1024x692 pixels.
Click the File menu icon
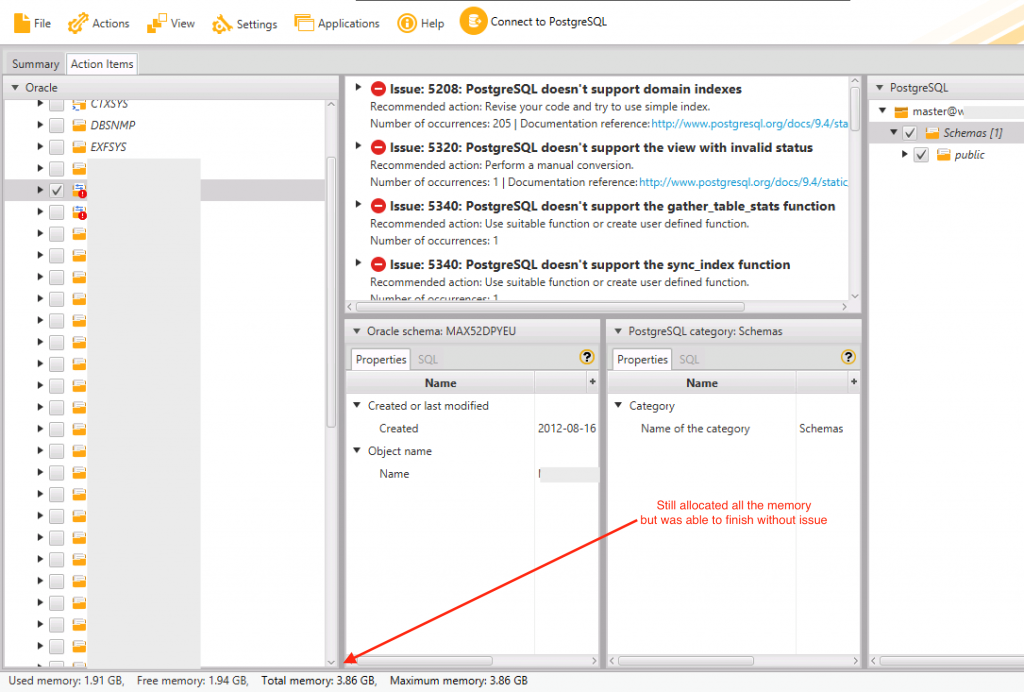click(x=22, y=23)
